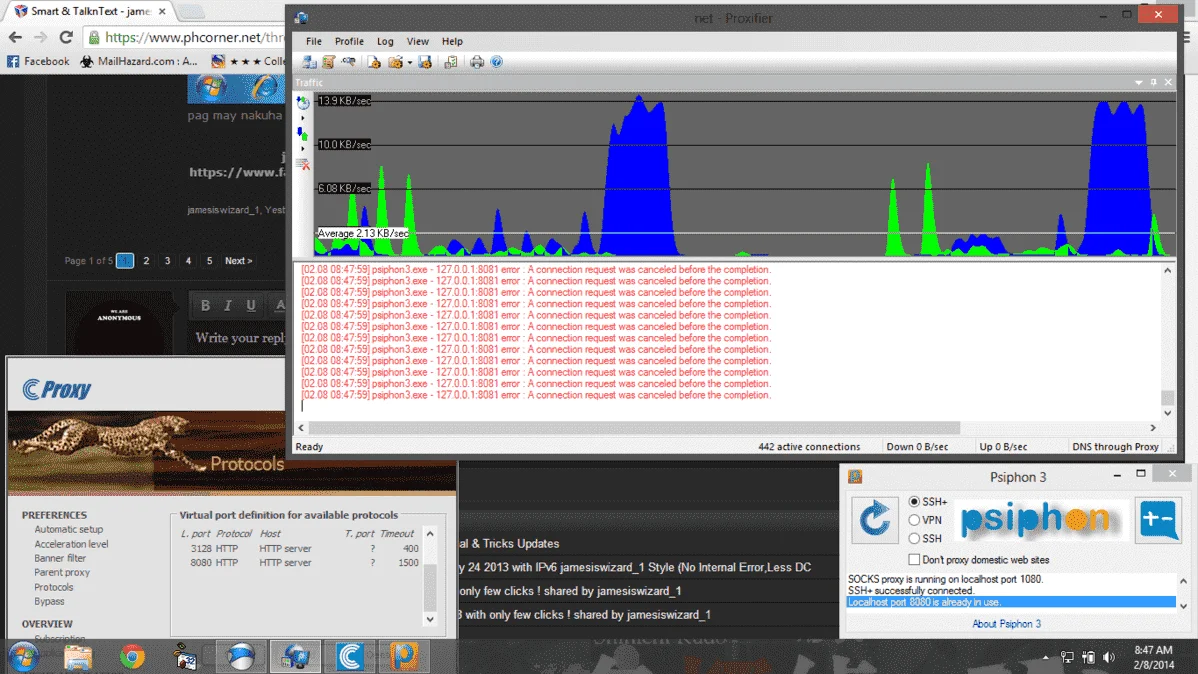Click the clear traffic red-X icon
The image size is (1198, 674).
tap(303, 164)
